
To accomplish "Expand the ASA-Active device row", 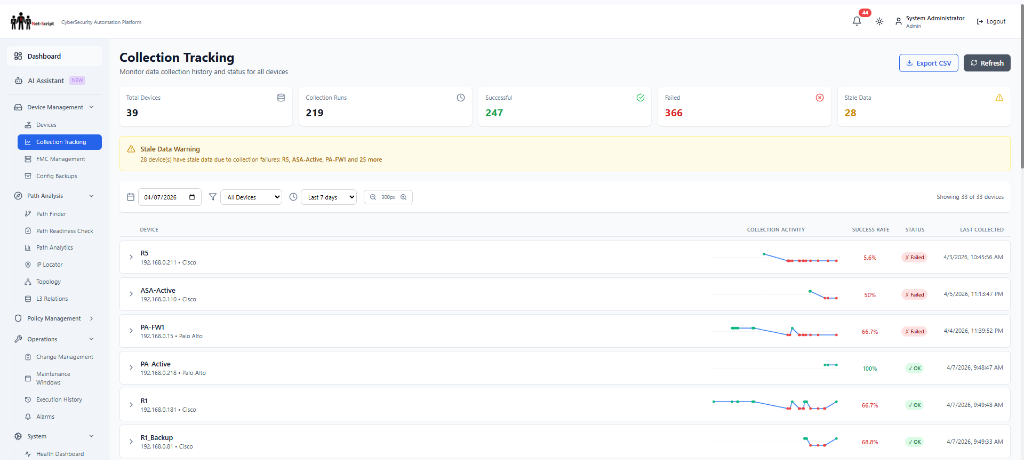I will [x=131, y=294].
